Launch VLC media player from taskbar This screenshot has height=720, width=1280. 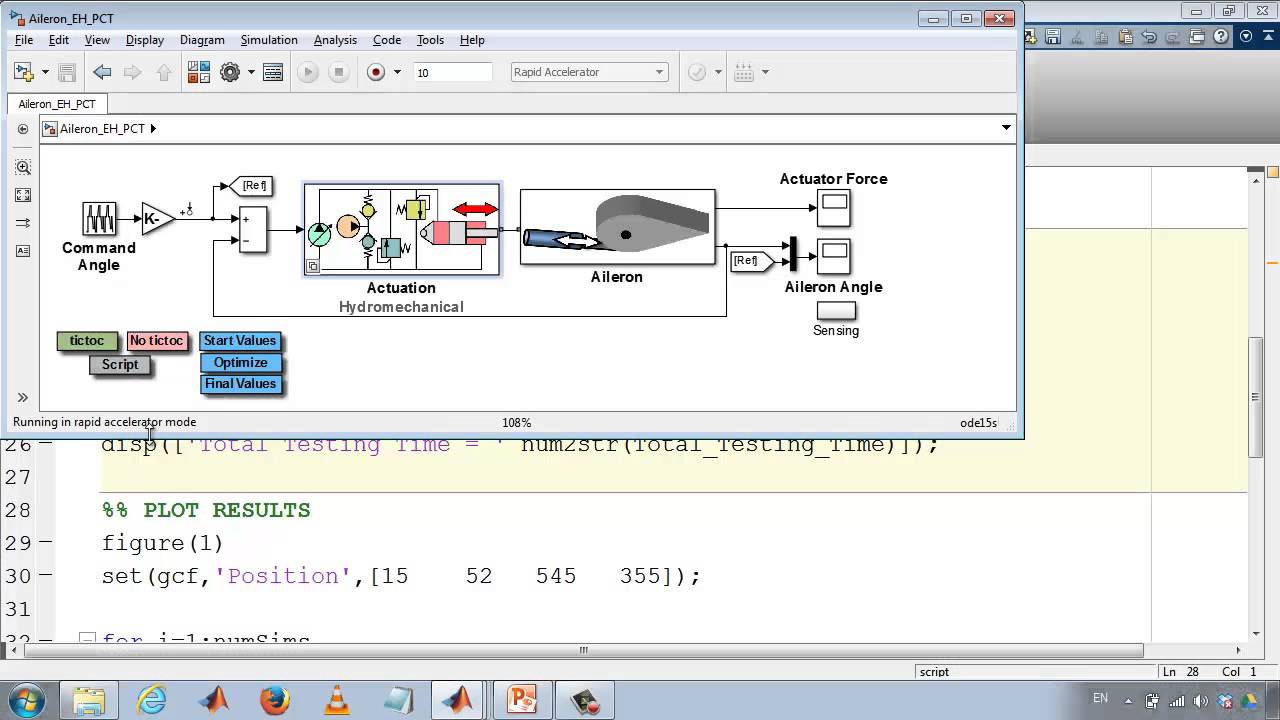pyautogui.click(x=337, y=699)
